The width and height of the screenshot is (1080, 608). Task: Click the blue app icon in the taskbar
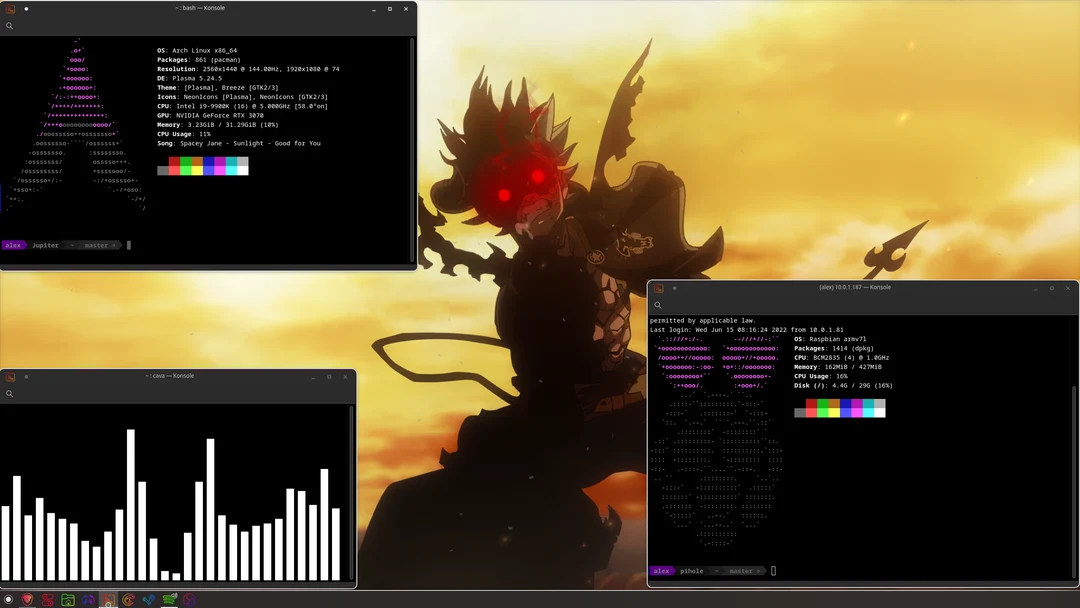(149, 600)
